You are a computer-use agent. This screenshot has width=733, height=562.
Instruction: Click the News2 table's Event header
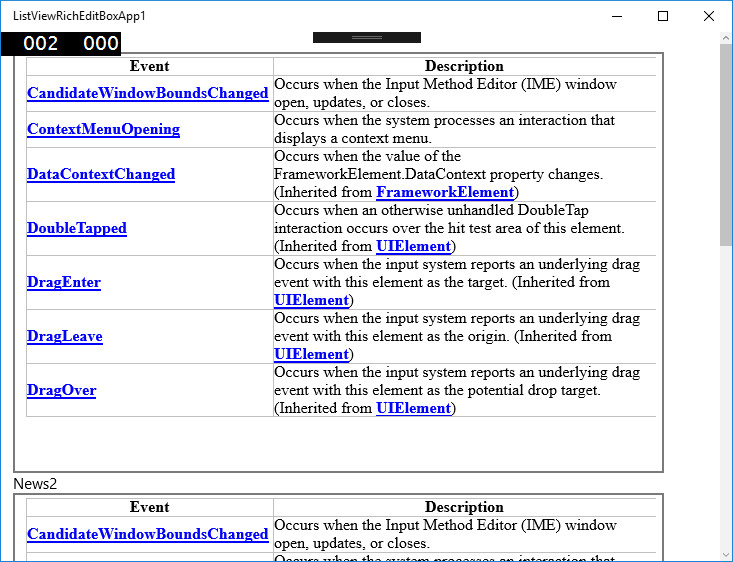point(150,507)
